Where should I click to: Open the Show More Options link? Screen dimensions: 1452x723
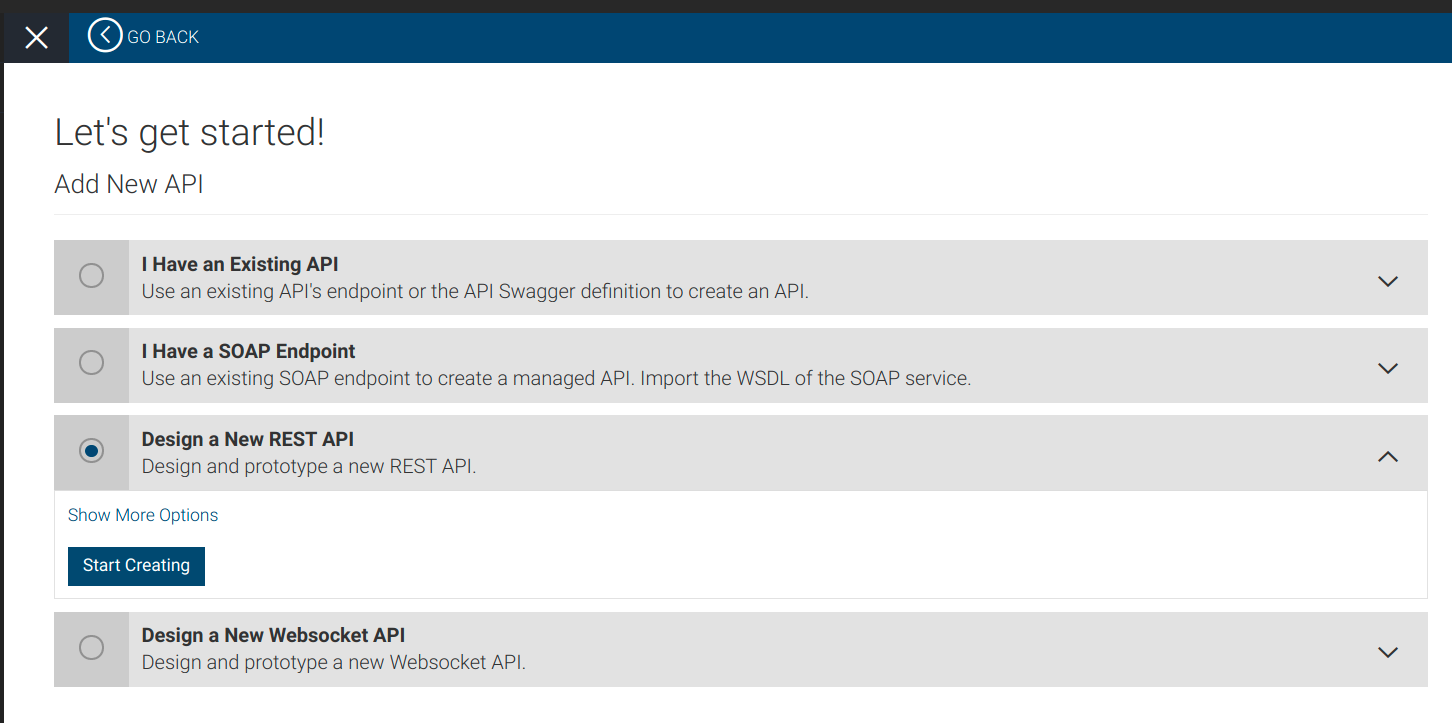tap(142, 514)
